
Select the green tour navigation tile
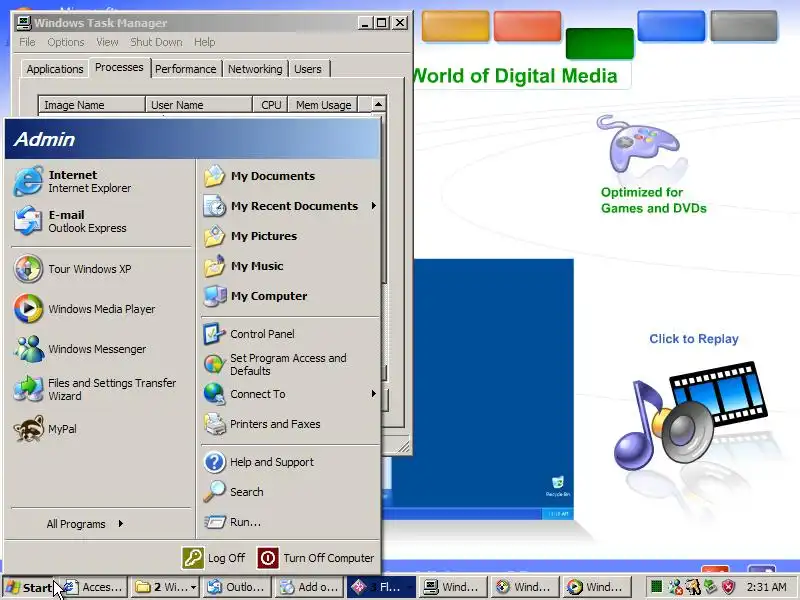[x=599, y=43]
